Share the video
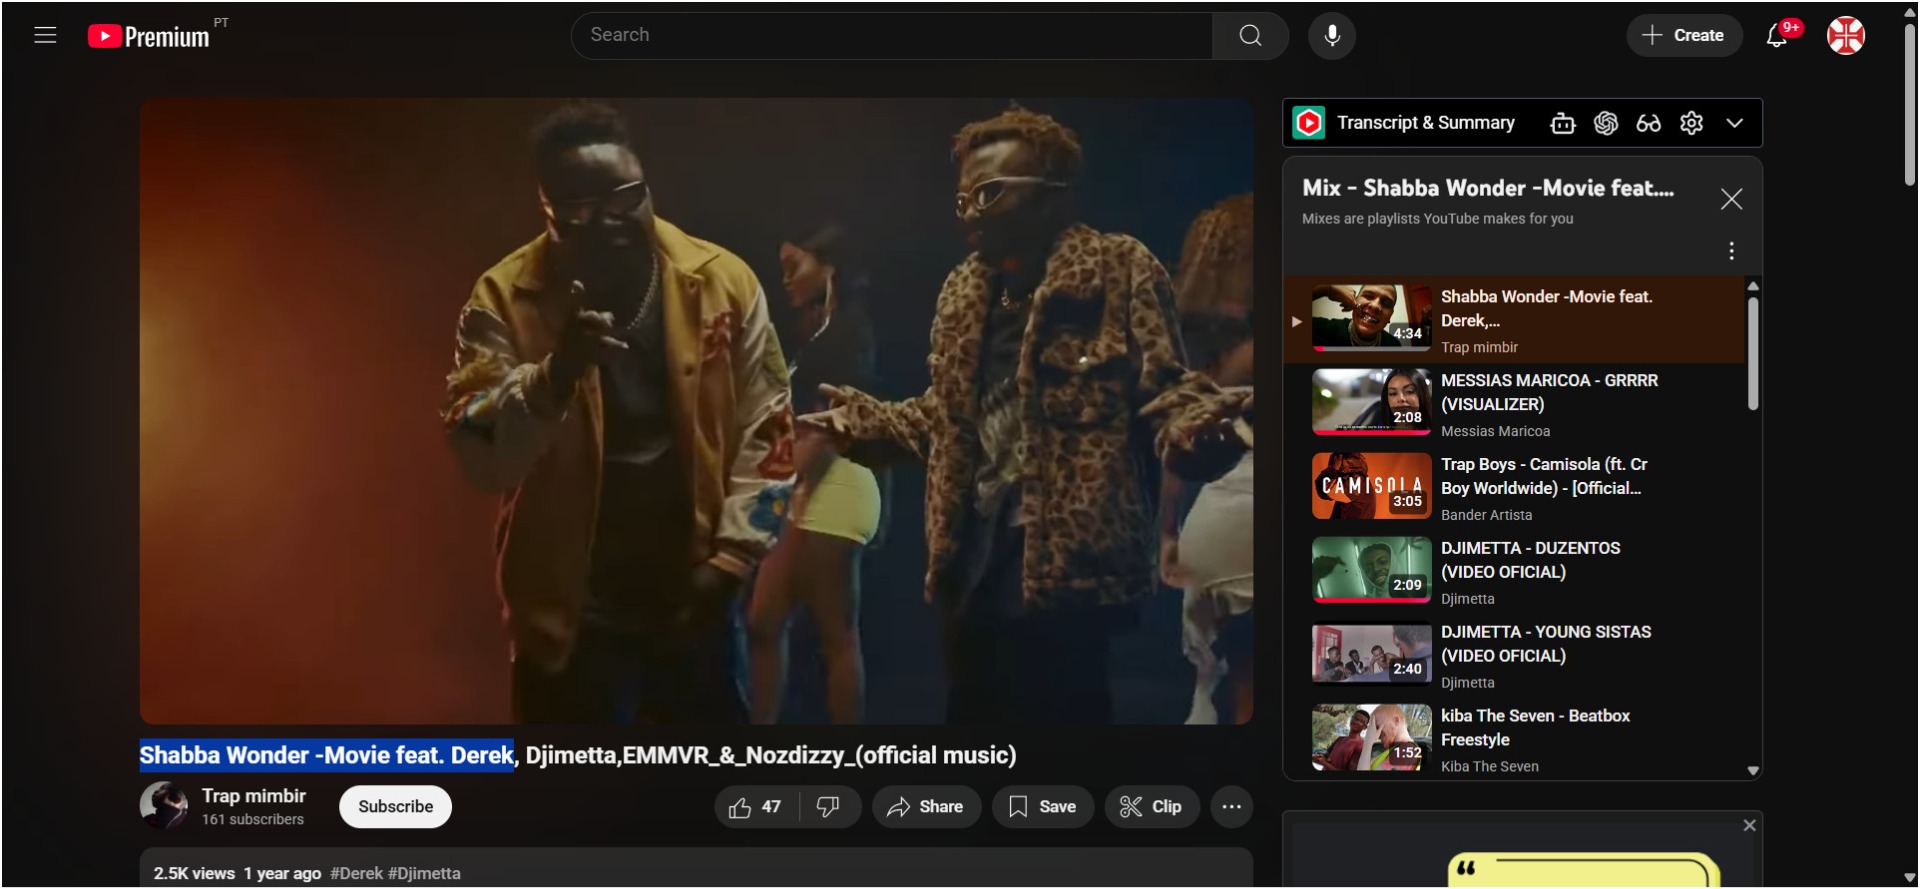 (926, 807)
